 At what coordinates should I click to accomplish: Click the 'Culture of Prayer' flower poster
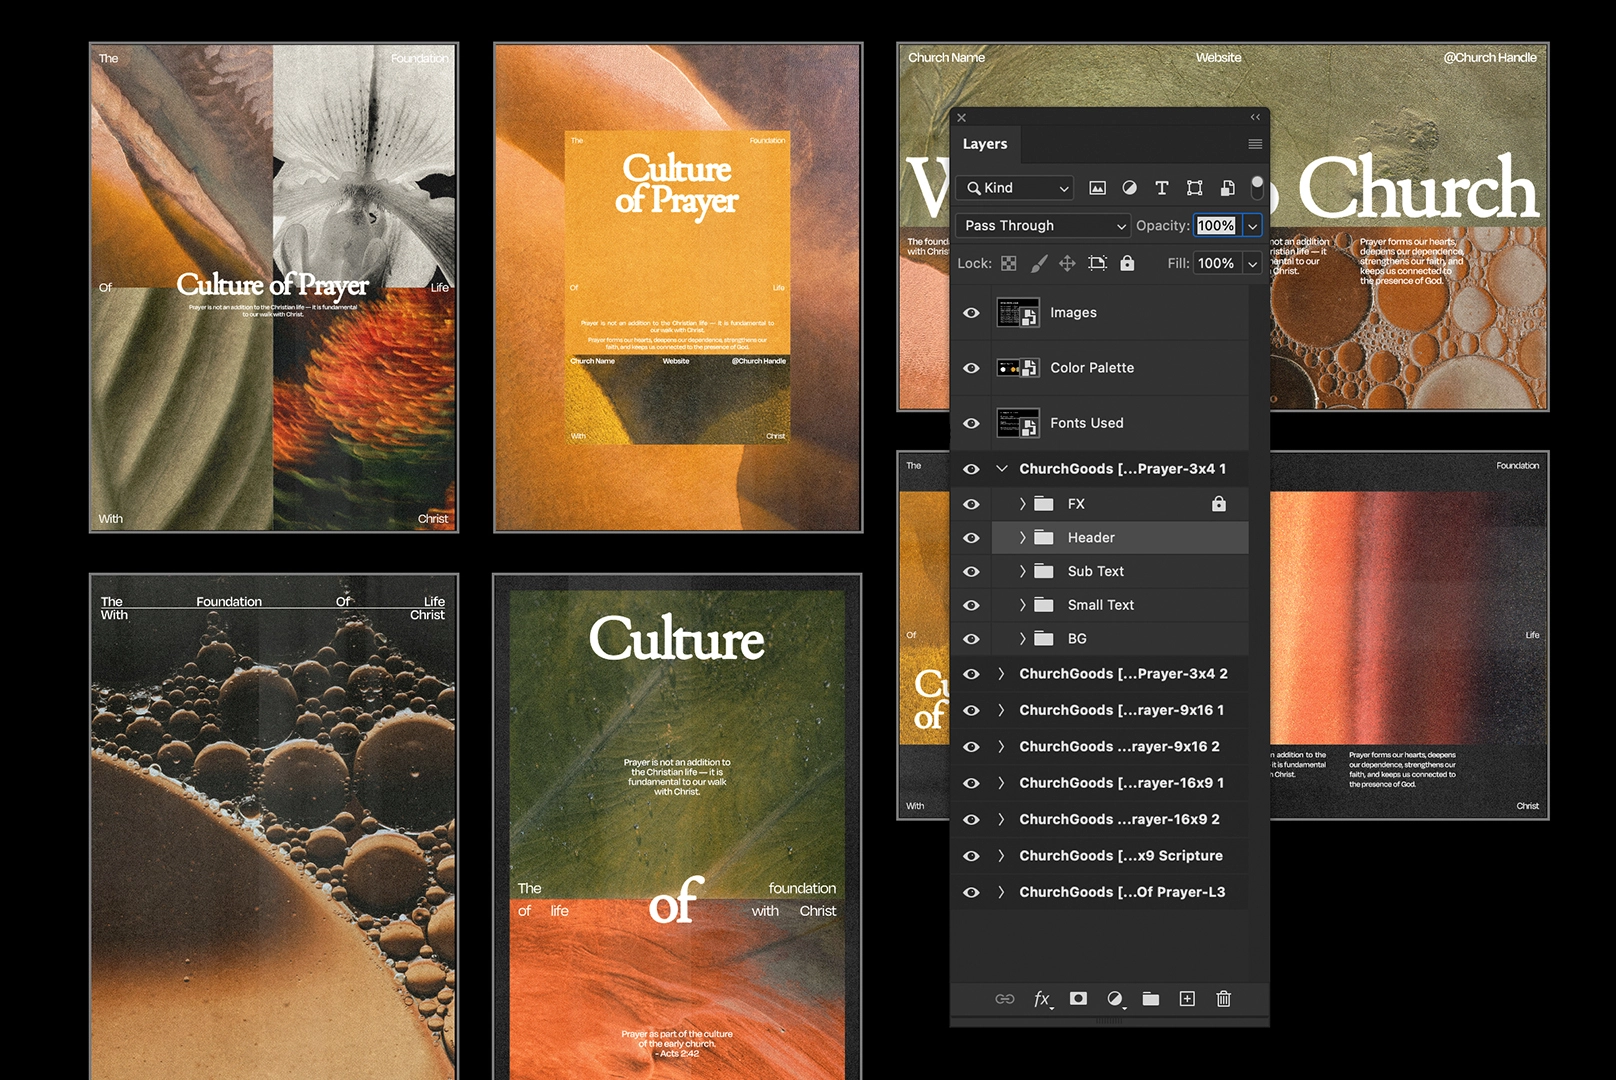click(x=274, y=287)
